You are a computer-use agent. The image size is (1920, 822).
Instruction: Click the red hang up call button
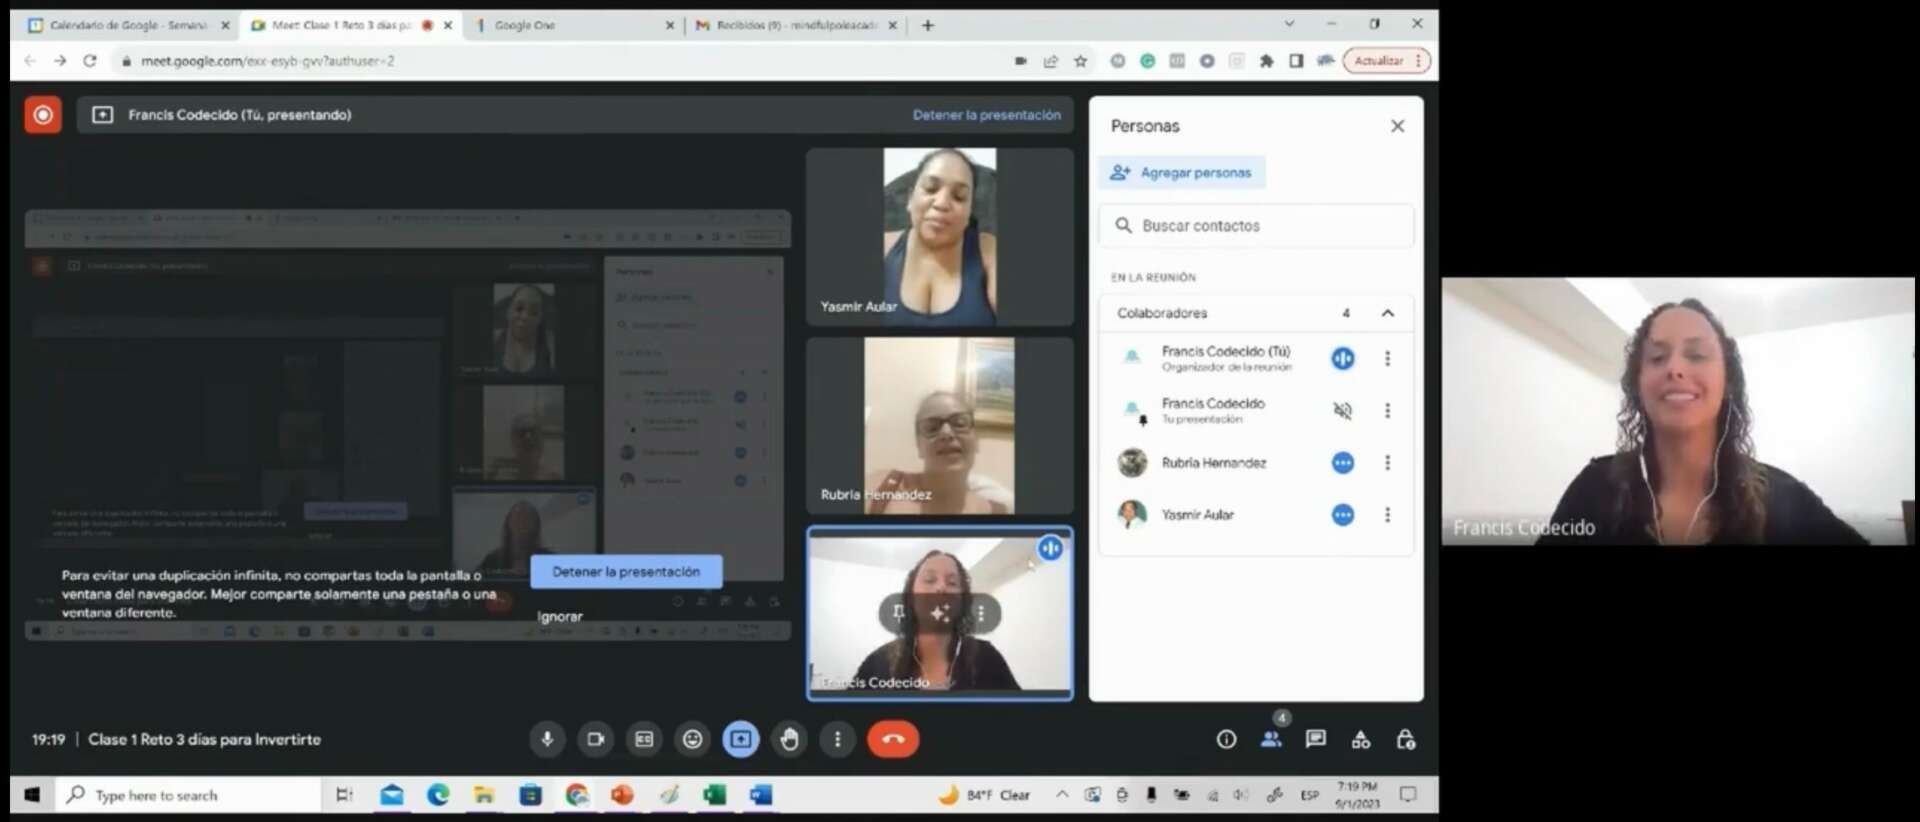[892, 739]
